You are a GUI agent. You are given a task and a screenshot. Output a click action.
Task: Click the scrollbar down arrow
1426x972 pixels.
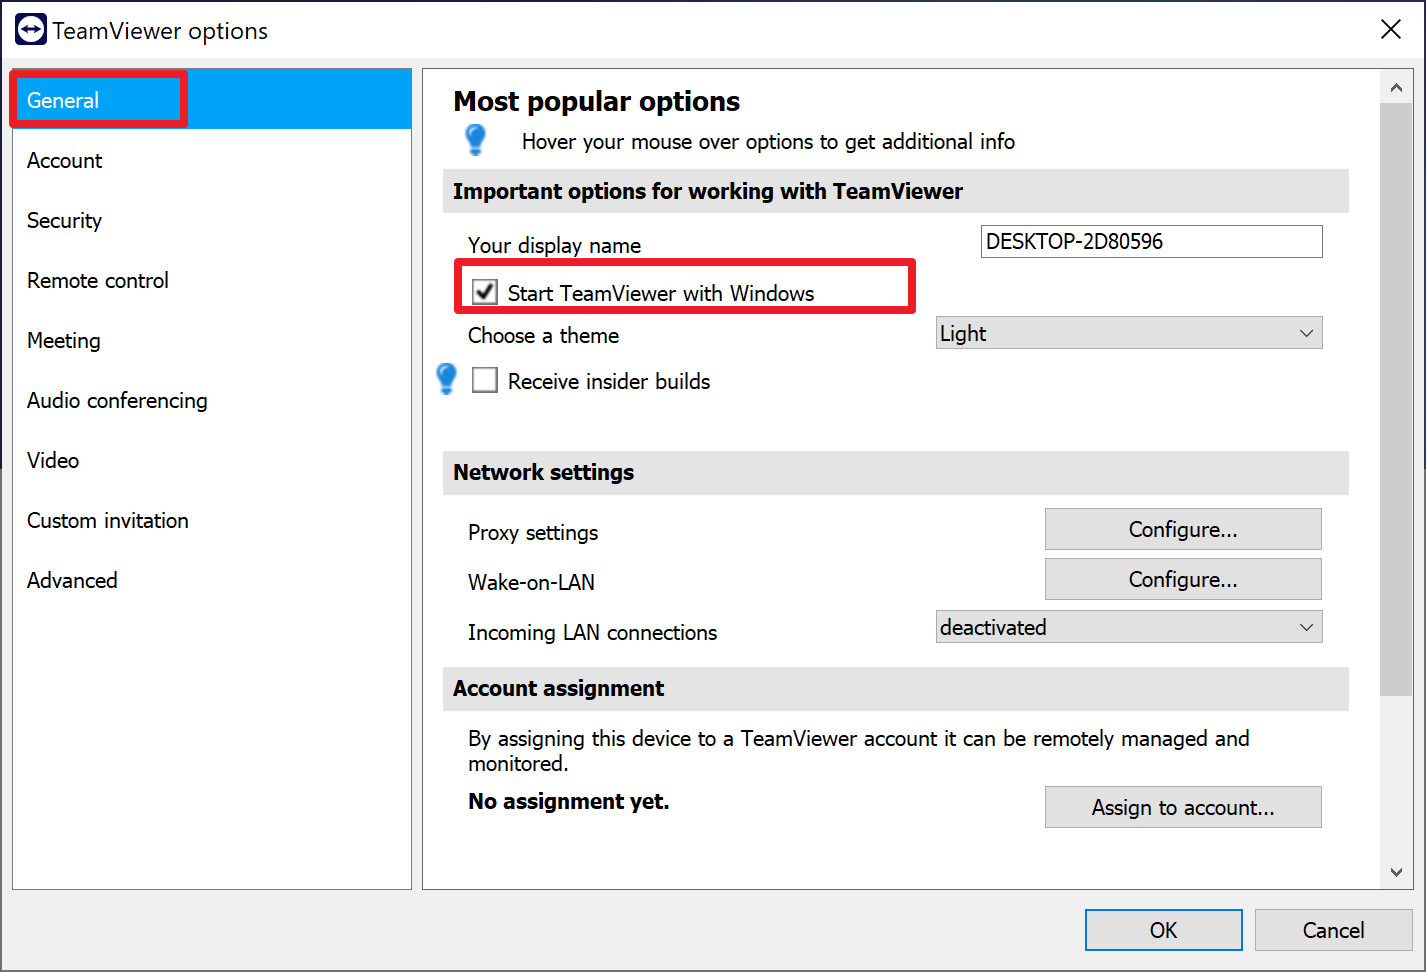(x=1396, y=872)
